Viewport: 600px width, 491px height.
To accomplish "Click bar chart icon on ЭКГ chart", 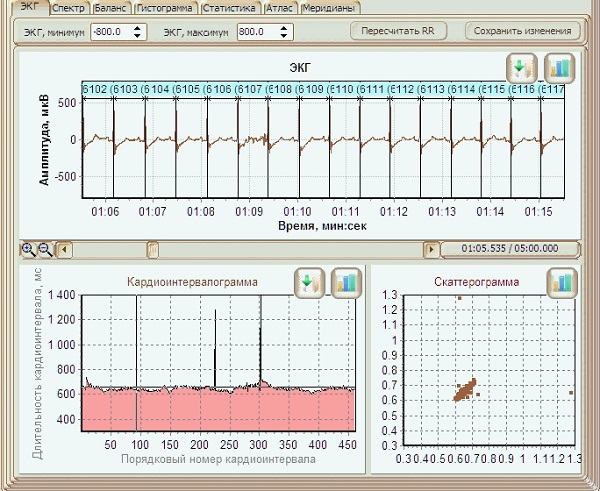I will point(560,68).
